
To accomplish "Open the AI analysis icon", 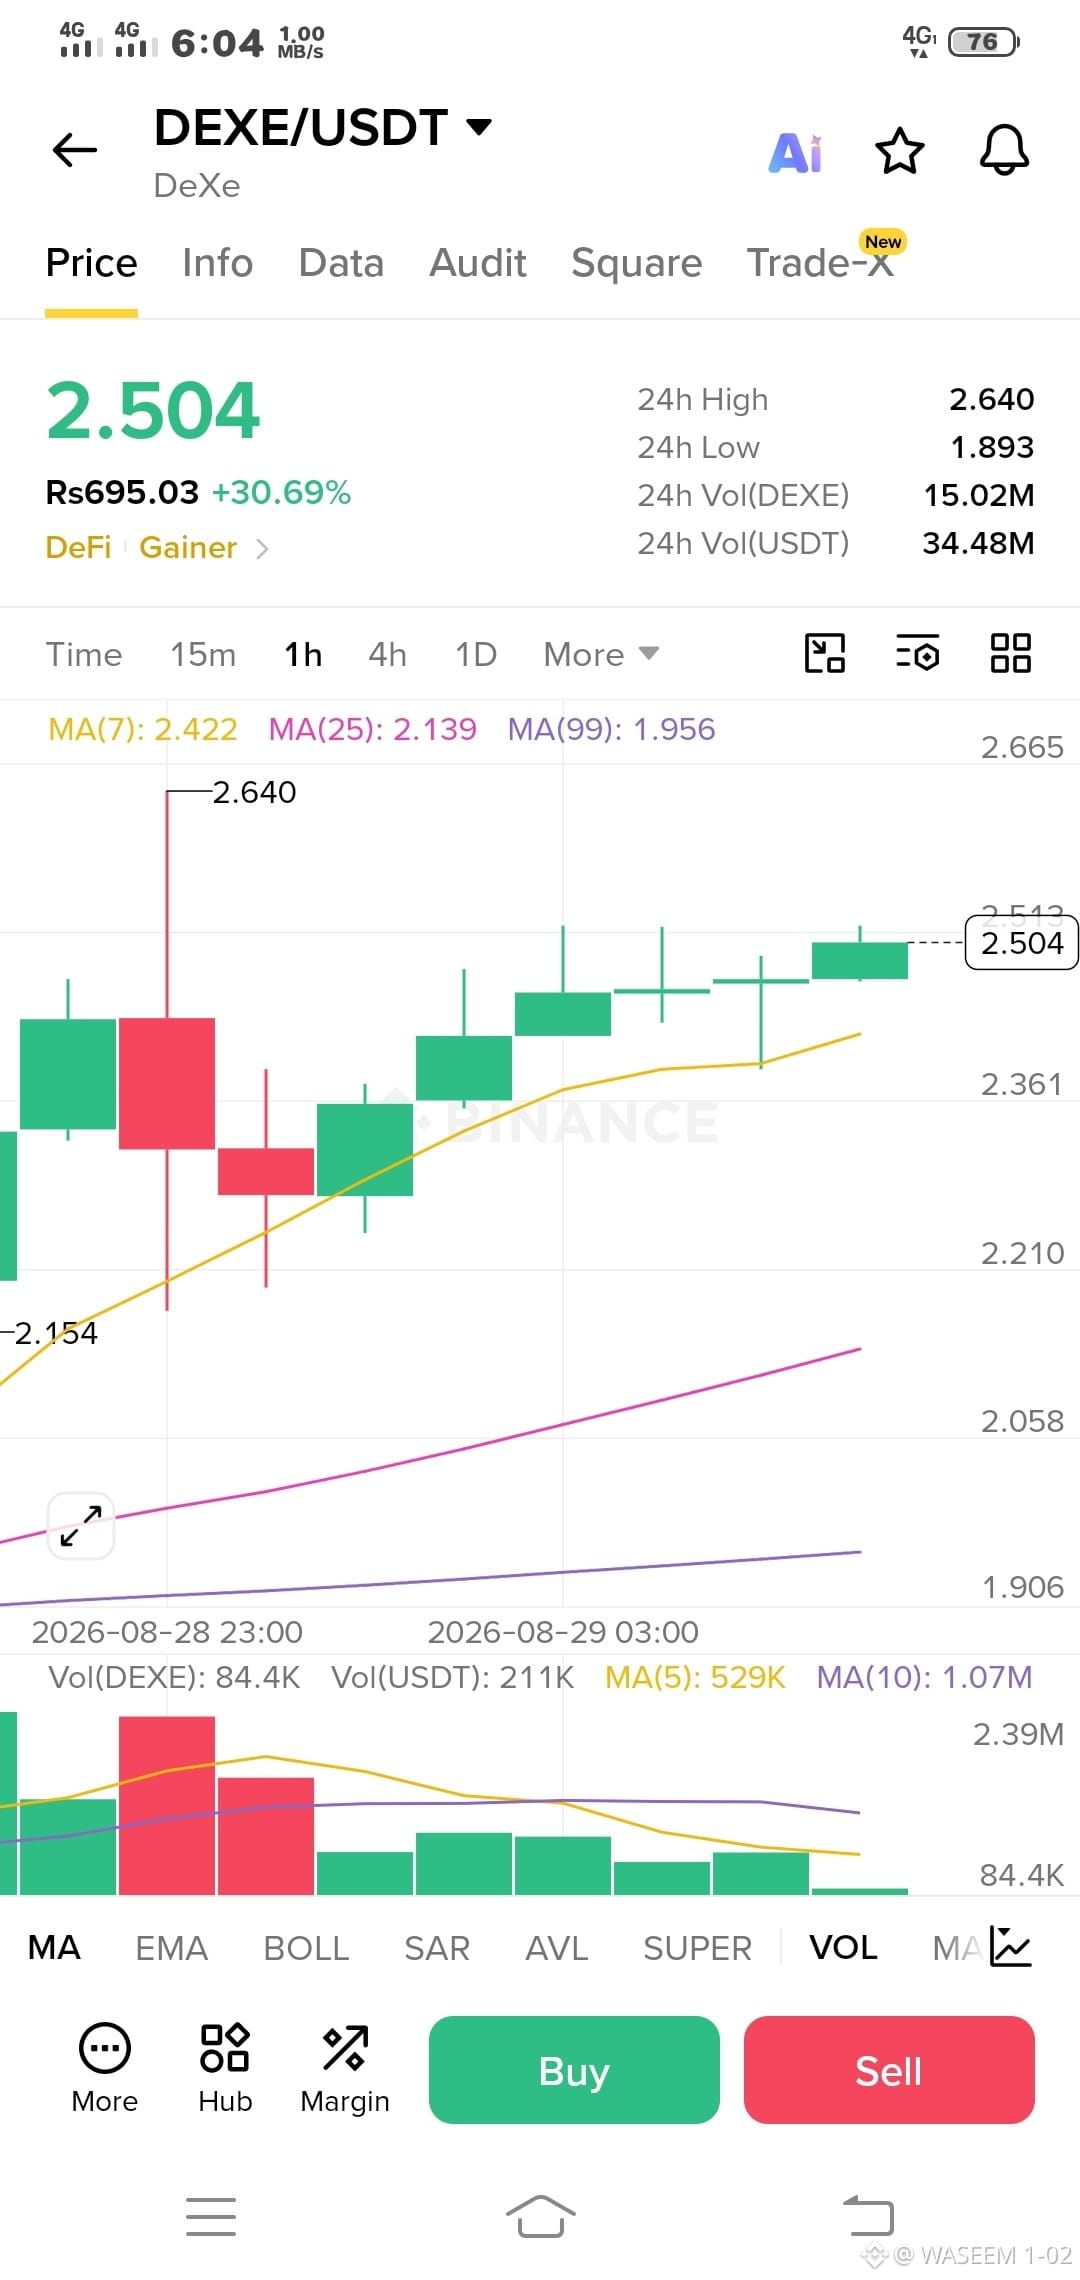I will coord(796,152).
